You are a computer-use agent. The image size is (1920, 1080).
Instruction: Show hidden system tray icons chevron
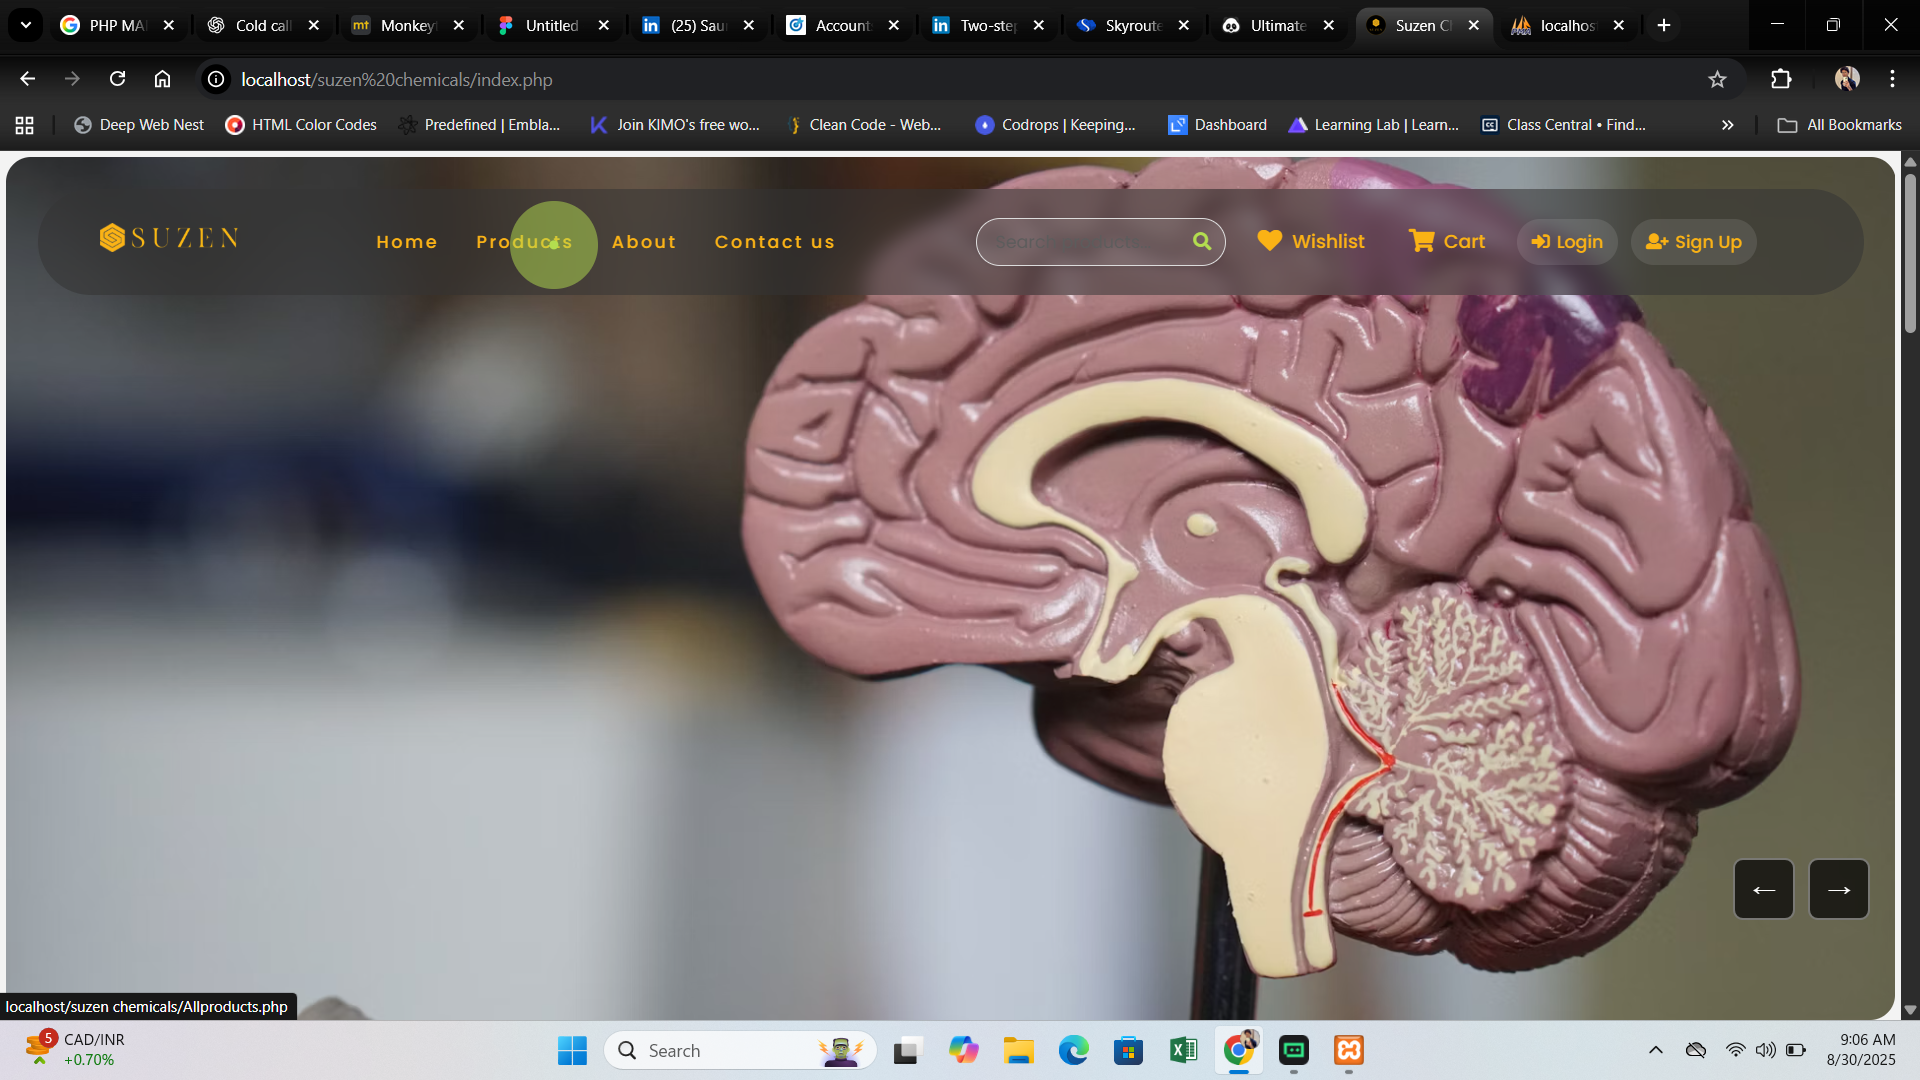pyautogui.click(x=1655, y=1050)
